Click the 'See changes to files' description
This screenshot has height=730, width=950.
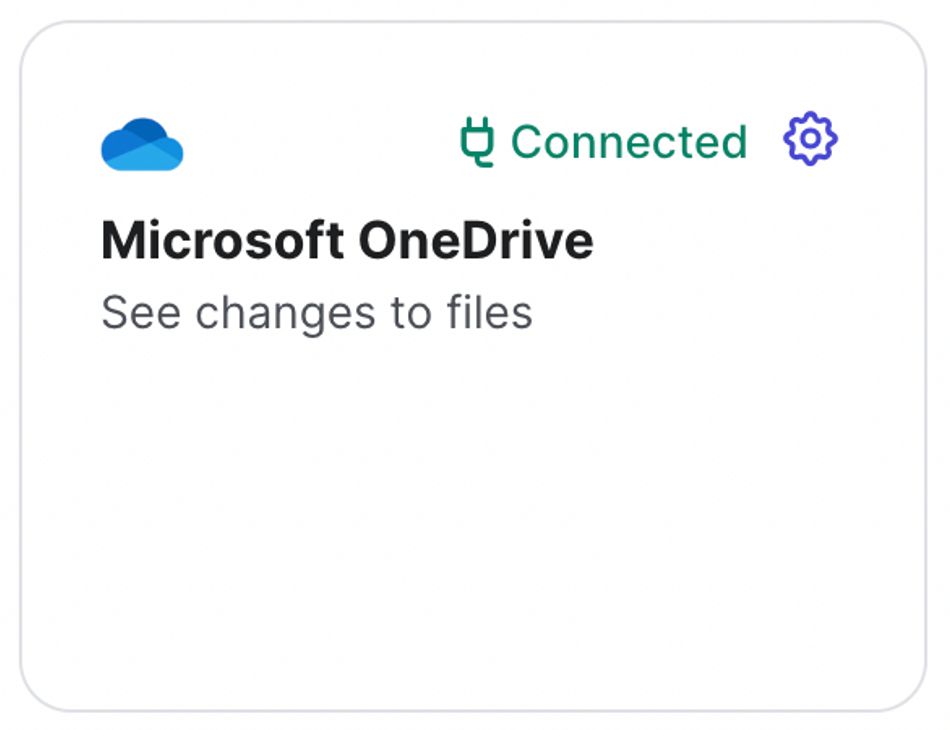[x=316, y=313]
